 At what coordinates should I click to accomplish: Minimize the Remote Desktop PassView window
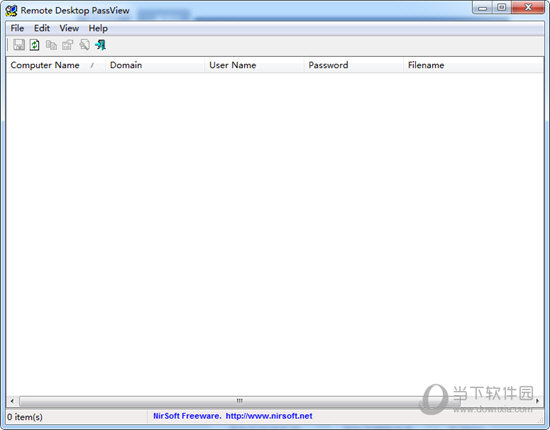483,8
